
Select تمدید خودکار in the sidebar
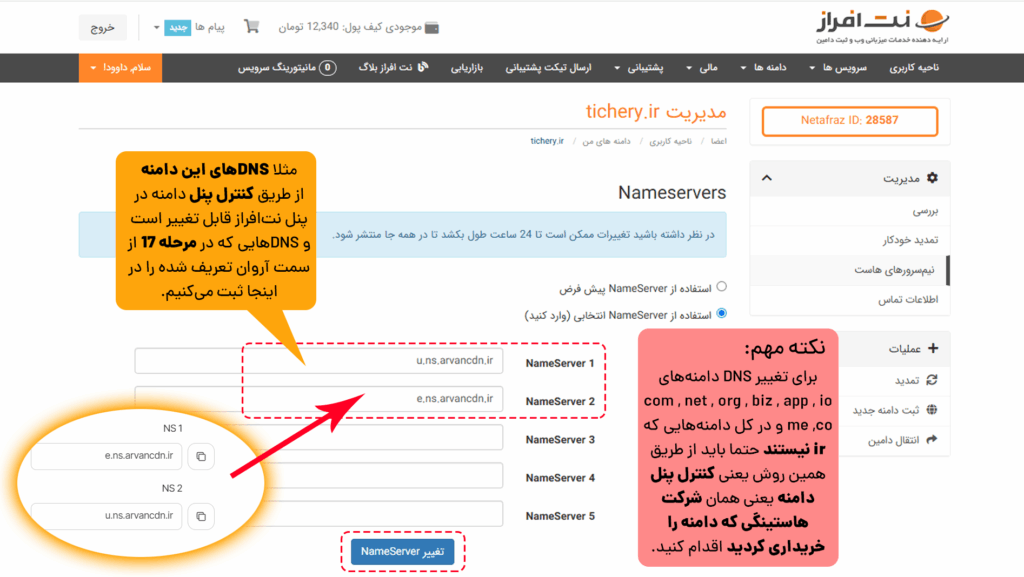[850, 240]
